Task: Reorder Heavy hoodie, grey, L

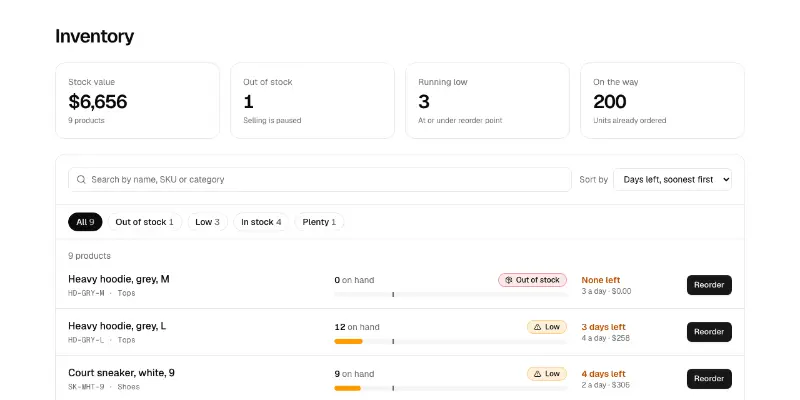Action: (709, 332)
